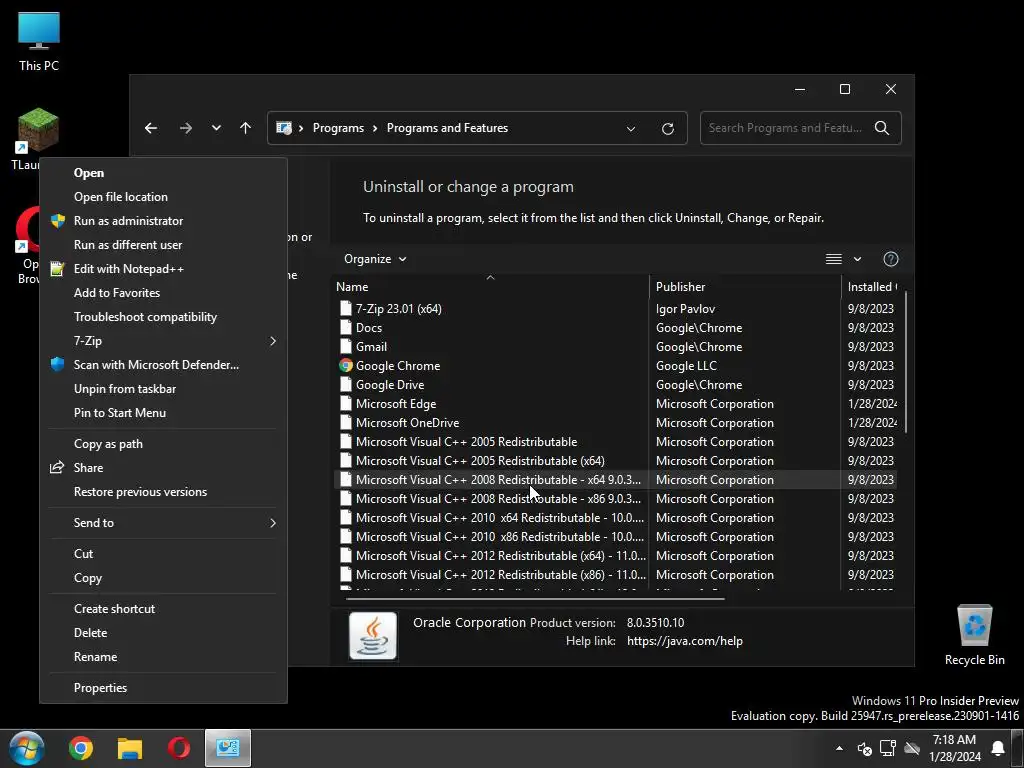This screenshot has height=768, width=1024.
Task: Select Control Panel taskbar button
Action: point(228,748)
